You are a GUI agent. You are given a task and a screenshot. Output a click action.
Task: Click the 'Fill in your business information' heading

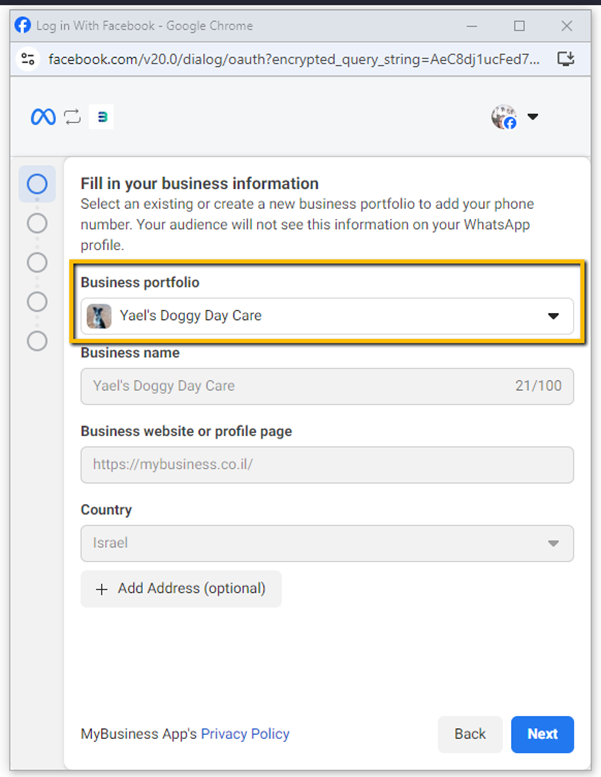pyautogui.click(x=200, y=184)
